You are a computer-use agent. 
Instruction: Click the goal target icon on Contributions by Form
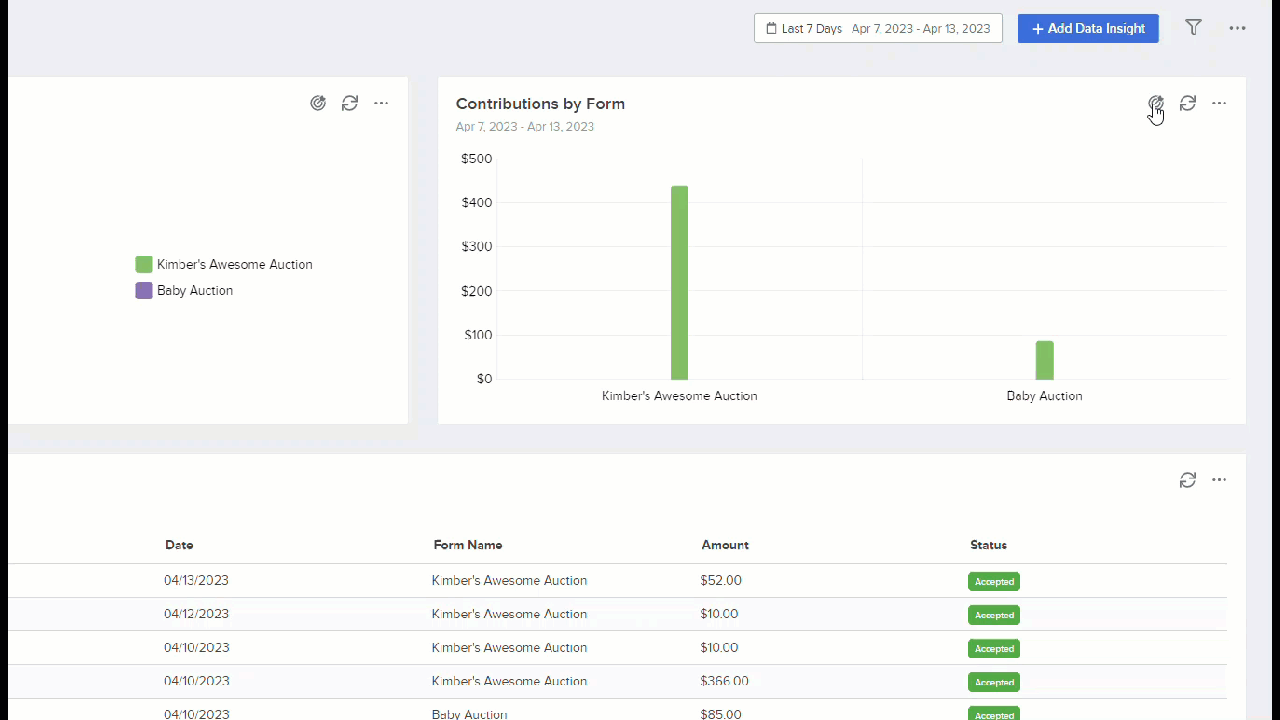coord(1155,103)
